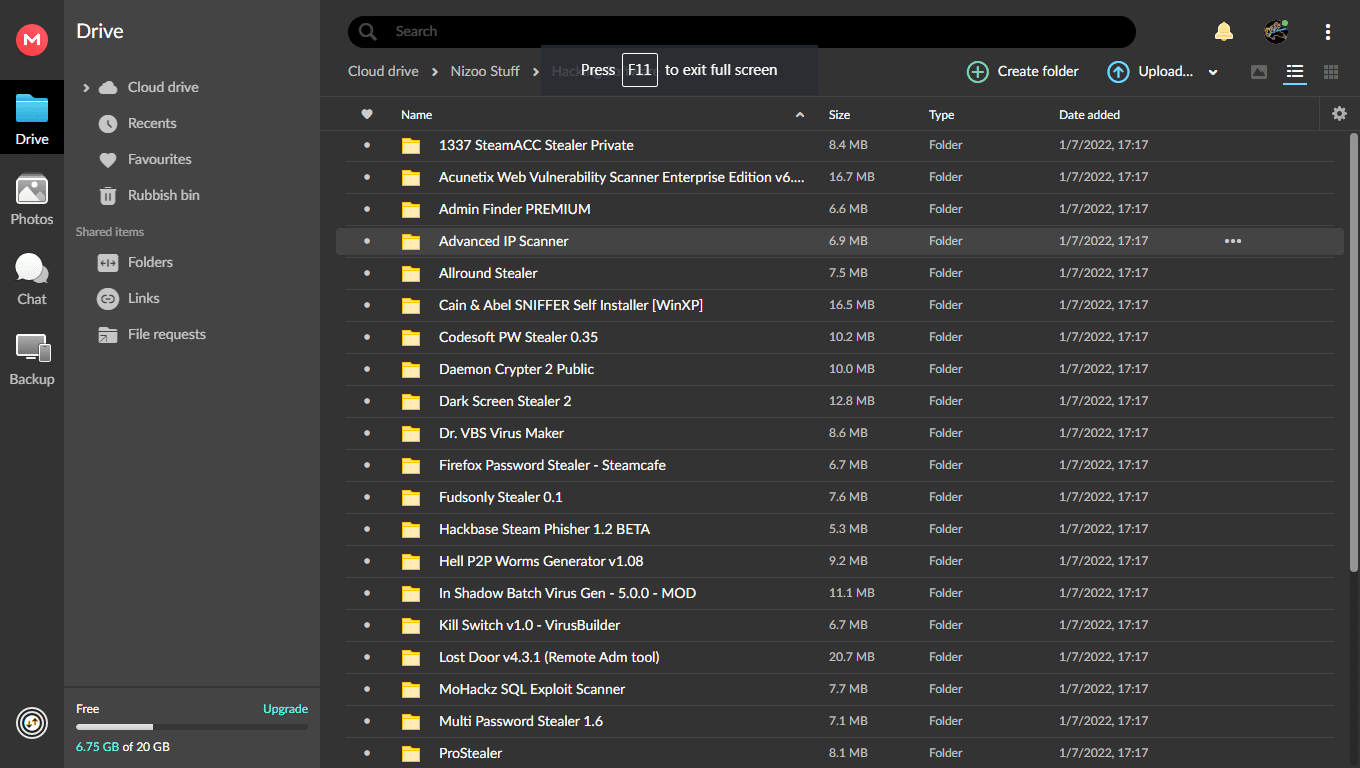The height and width of the screenshot is (768, 1360).
Task: Open Rubbish bin in the sidebar
Action: 163,195
